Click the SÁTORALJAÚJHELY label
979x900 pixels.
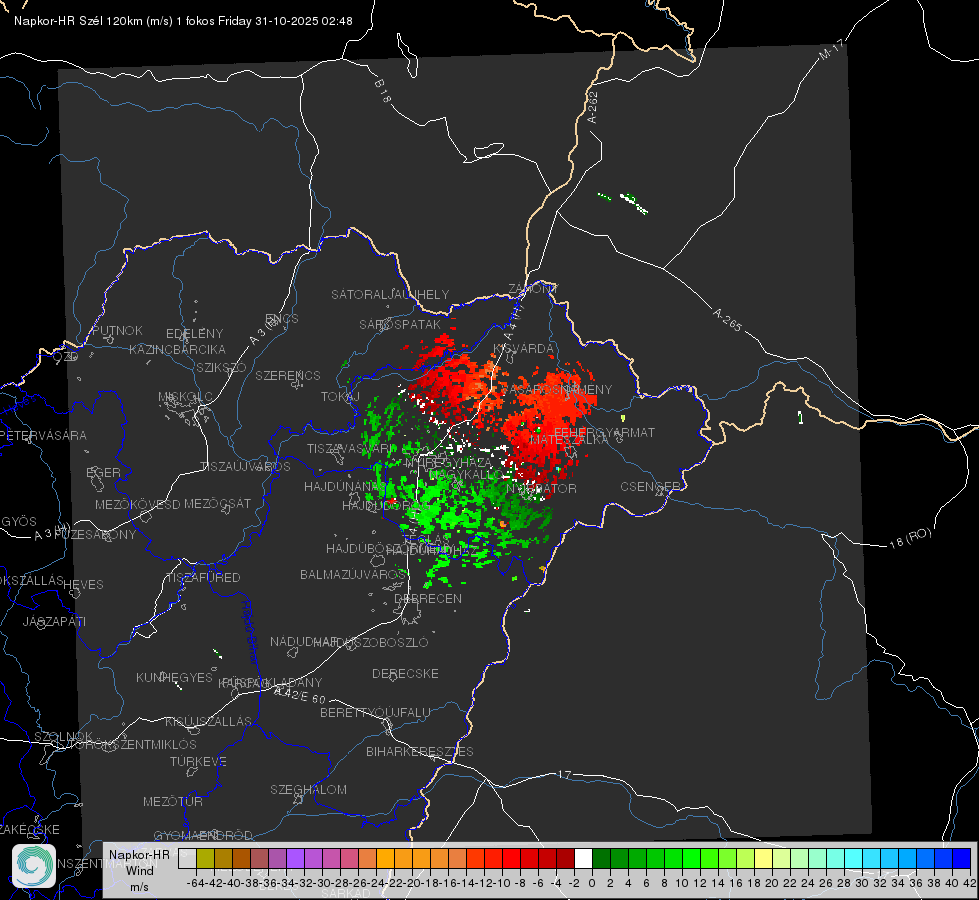click(x=390, y=294)
